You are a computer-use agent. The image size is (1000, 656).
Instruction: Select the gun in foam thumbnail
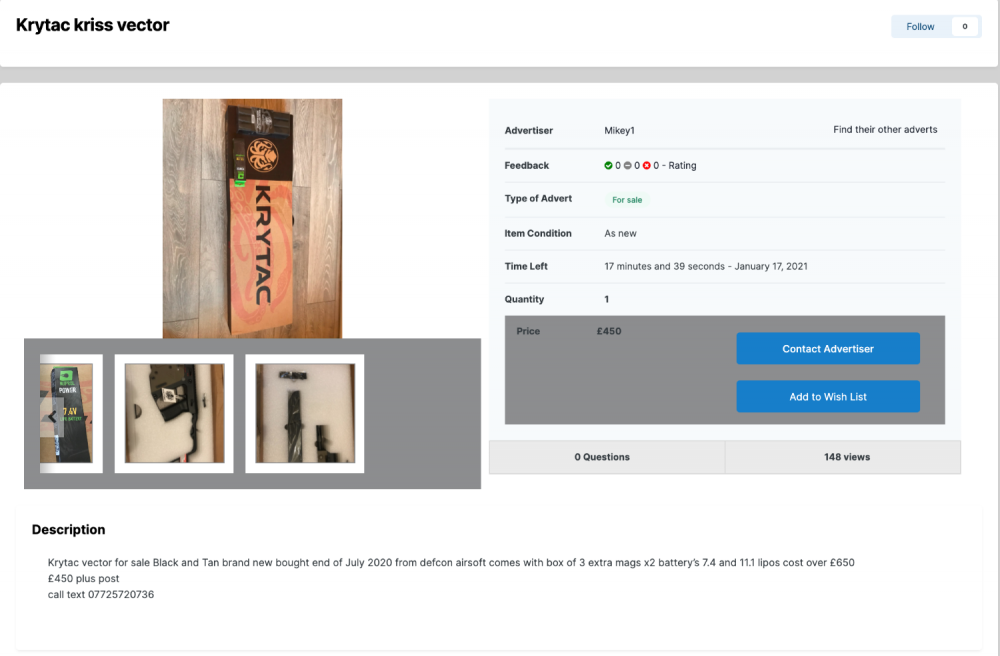[x=174, y=413]
